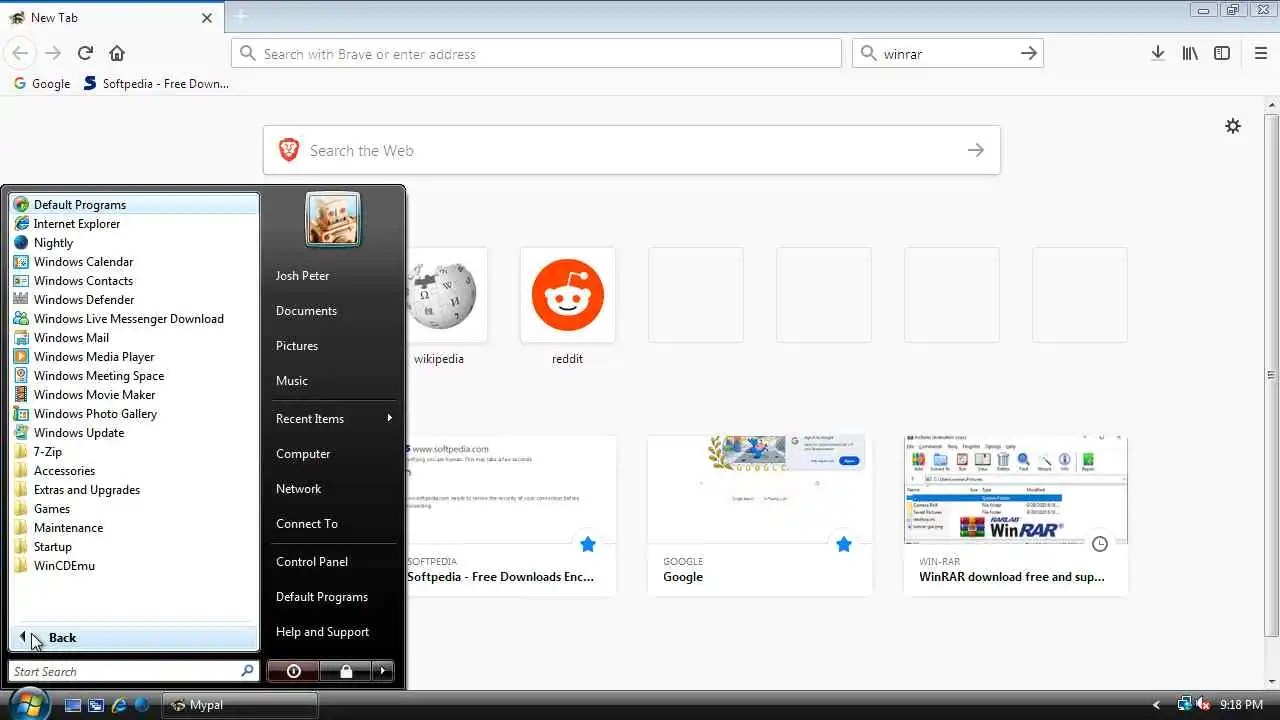This screenshot has width=1280, height=720.
Task: Click Search the Web submit arrow
Action: click(x=976, y=150)
